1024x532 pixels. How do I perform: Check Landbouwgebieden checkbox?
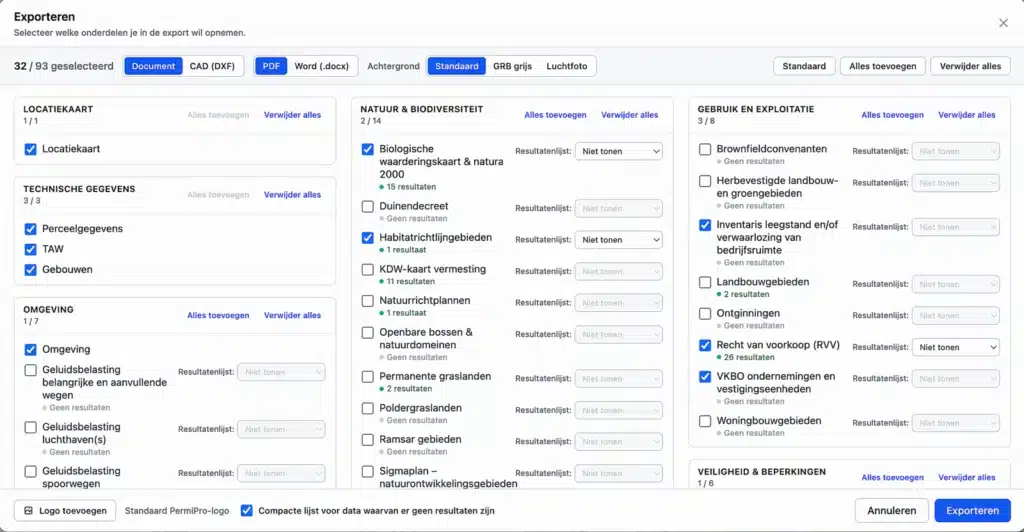point(705,283)
